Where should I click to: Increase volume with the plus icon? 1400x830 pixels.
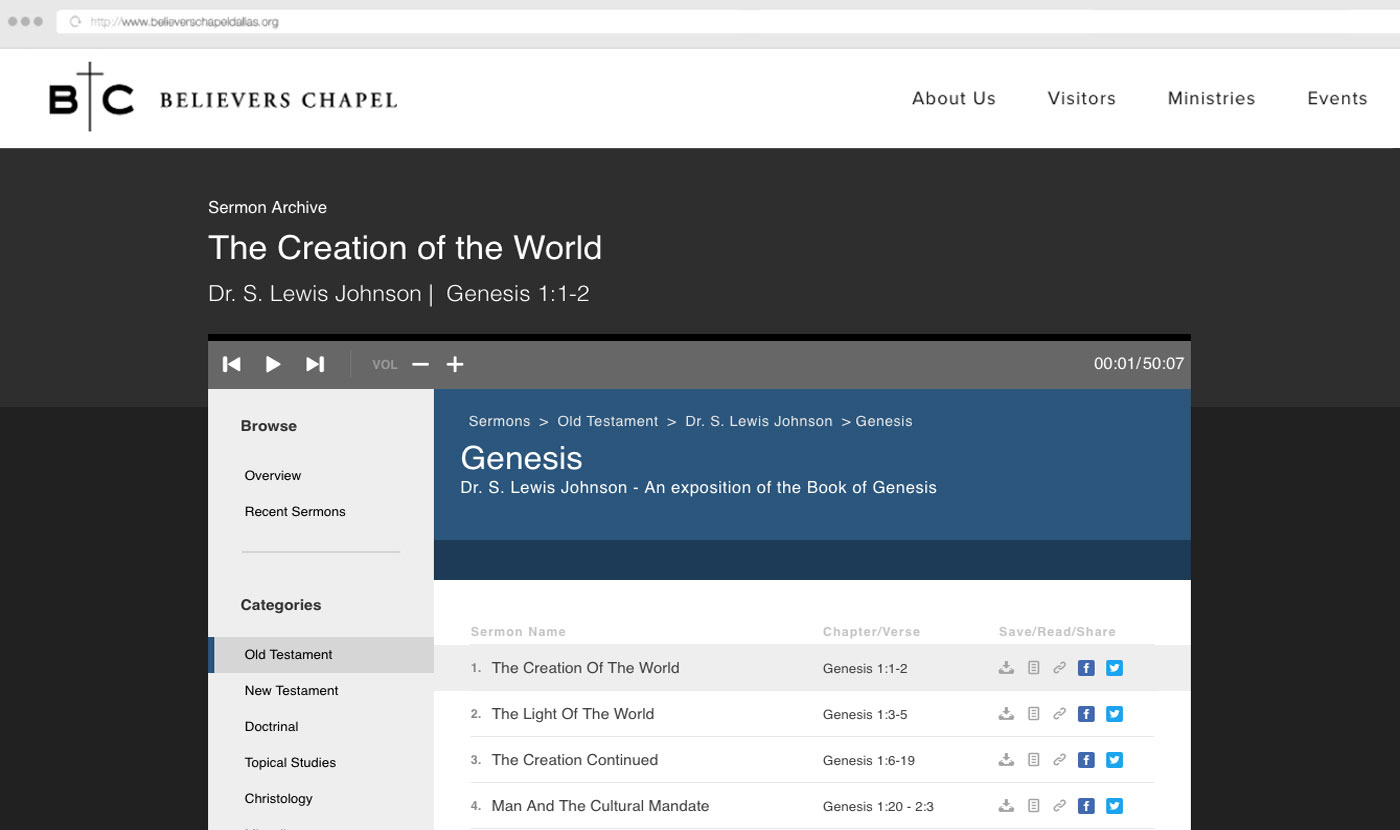455,364
